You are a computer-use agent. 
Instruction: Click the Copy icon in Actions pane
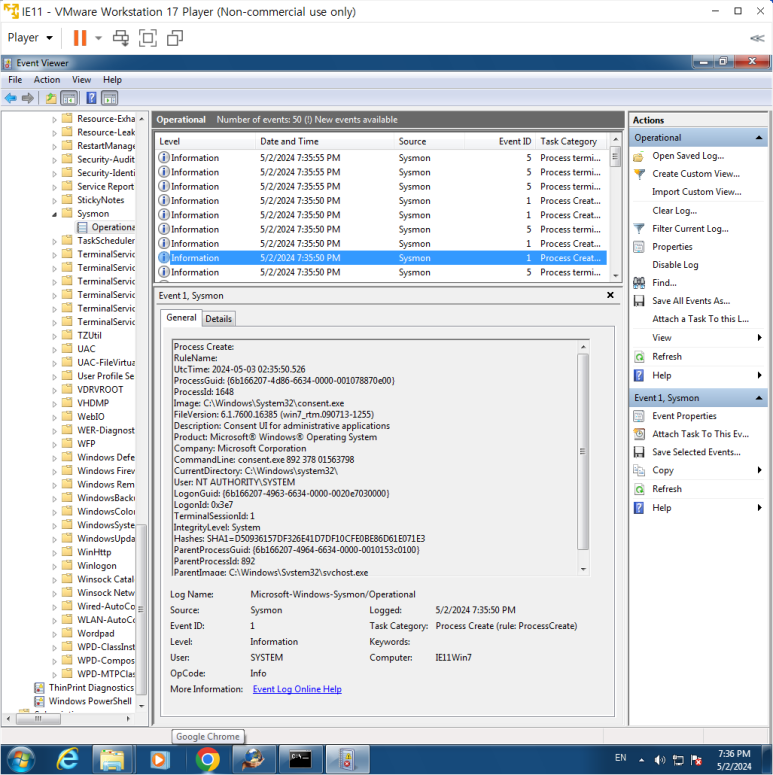[639, 470]
